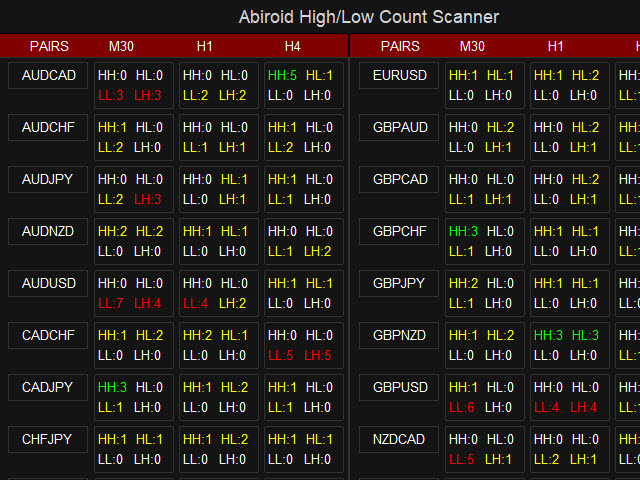Select the CHFJPY H4 cell

(x=304, y=449)
